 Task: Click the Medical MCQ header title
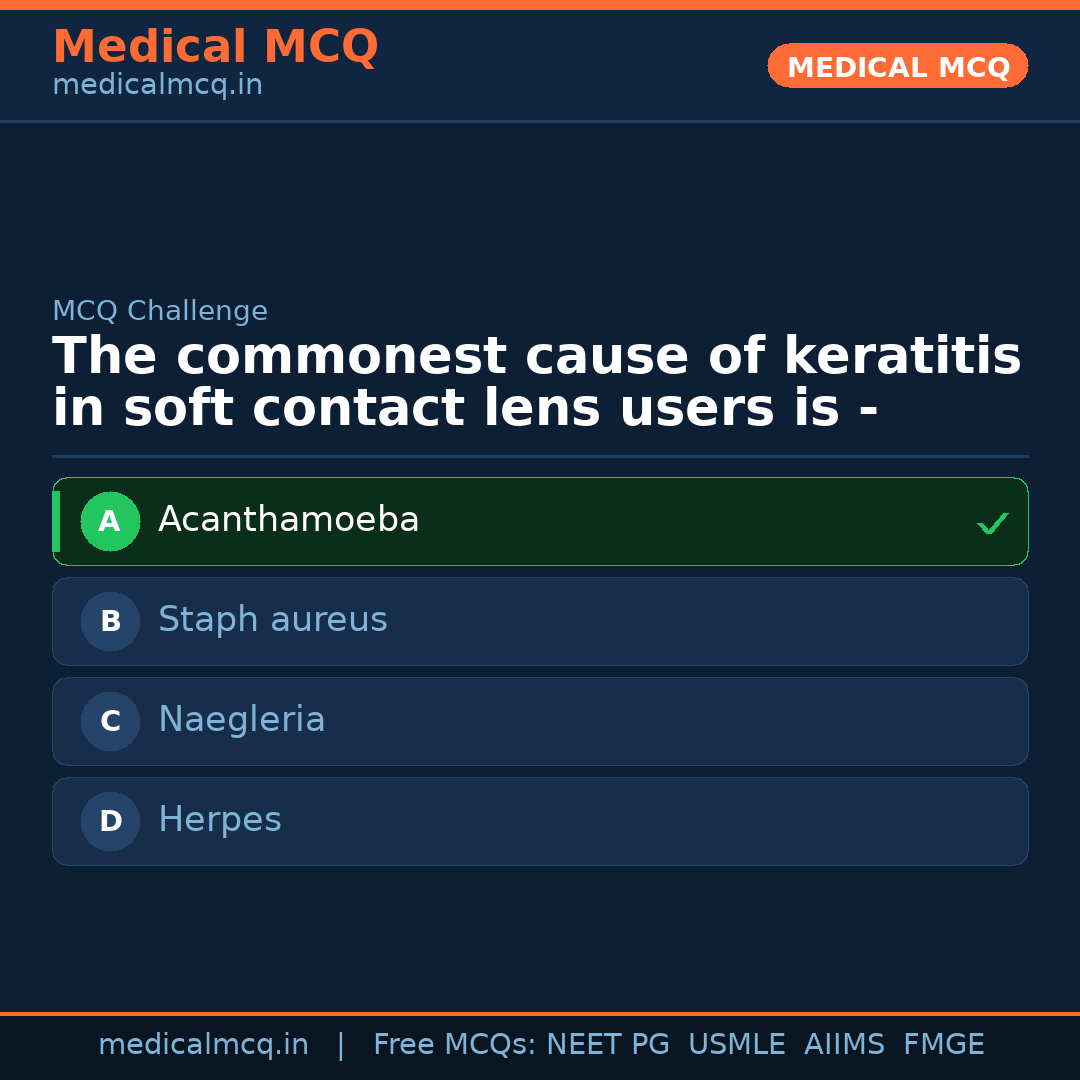click(215, 46)
